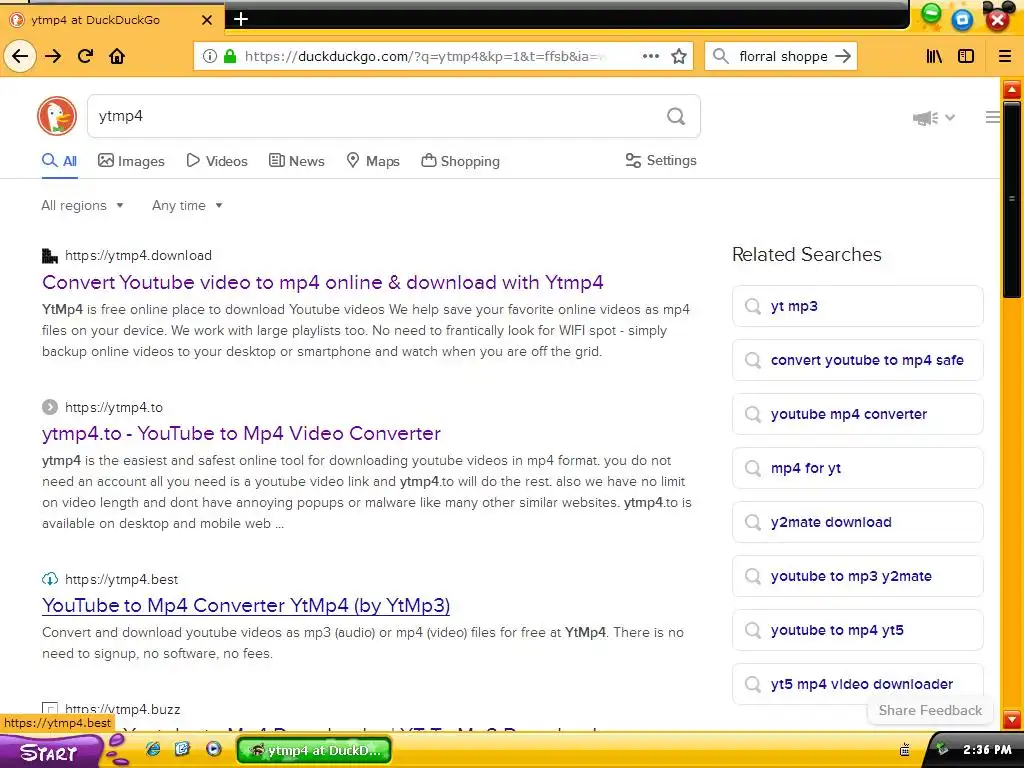1024x768 pixels.
Task: Switch to the News tab
Action: point(296,161)
